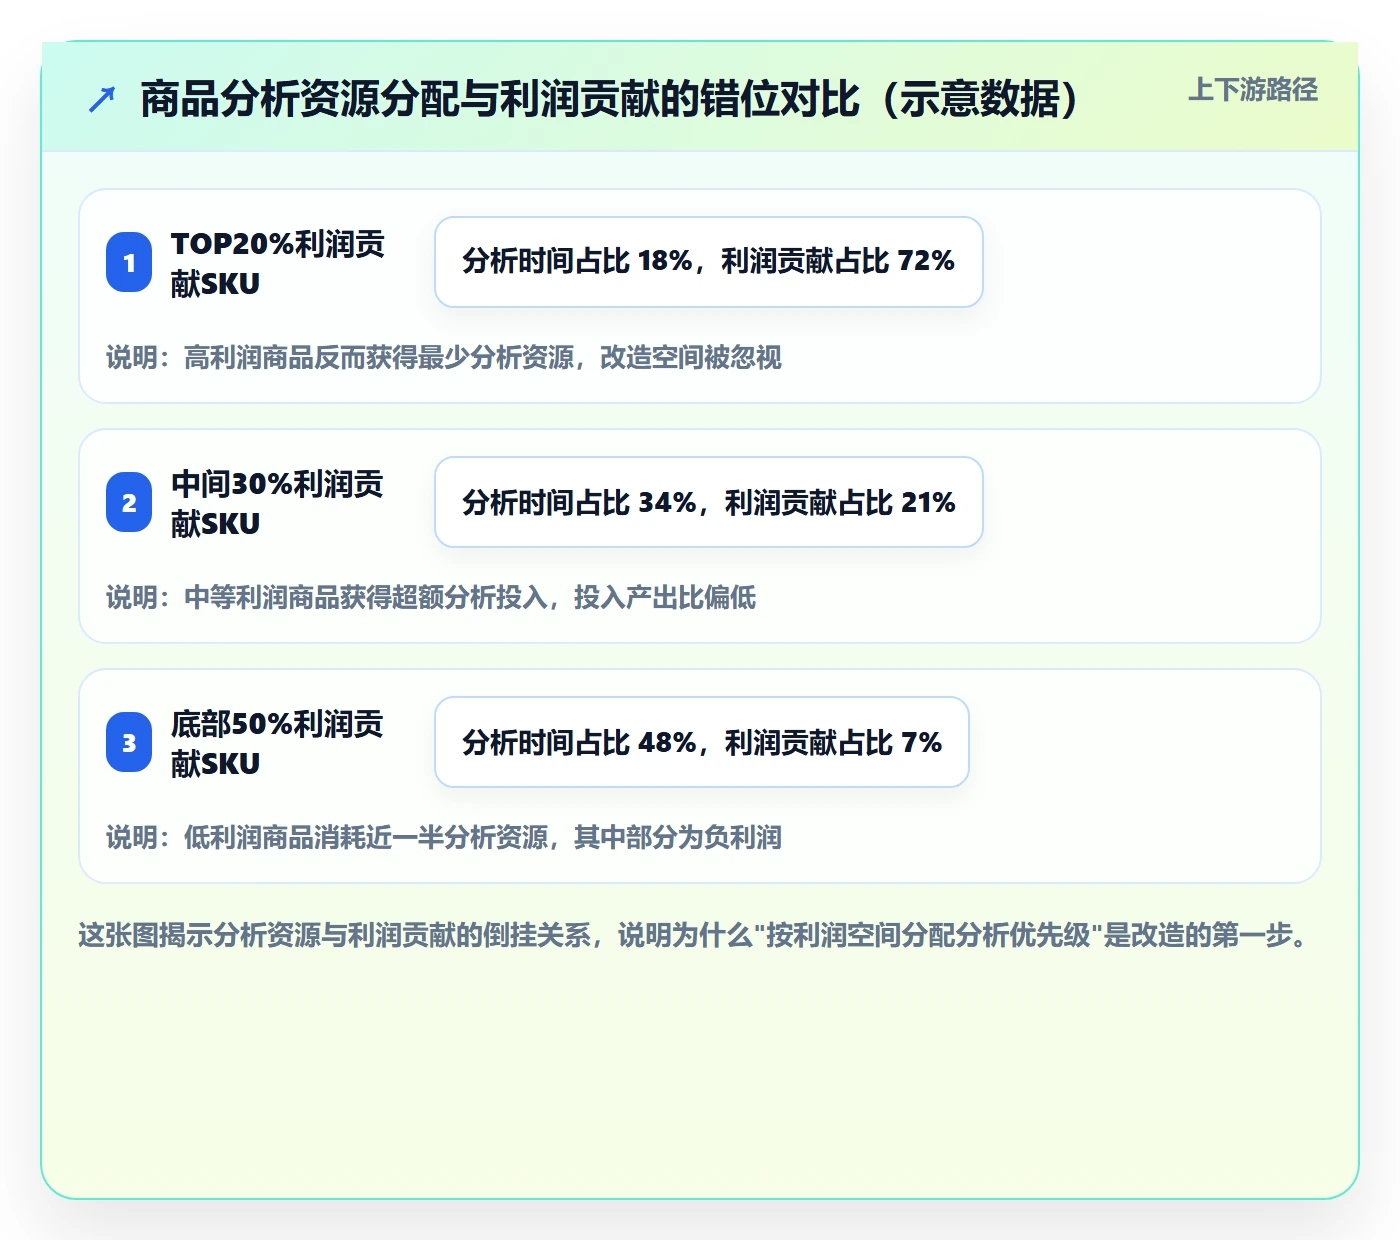Click the box 分析时间占比 18%，利润贡献占比 72%
The image size is (1400, 1240).
pos(709,262)
